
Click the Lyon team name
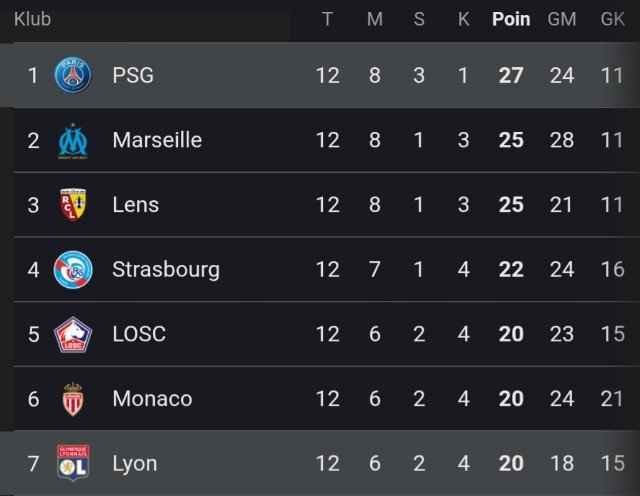coord(135,464)
